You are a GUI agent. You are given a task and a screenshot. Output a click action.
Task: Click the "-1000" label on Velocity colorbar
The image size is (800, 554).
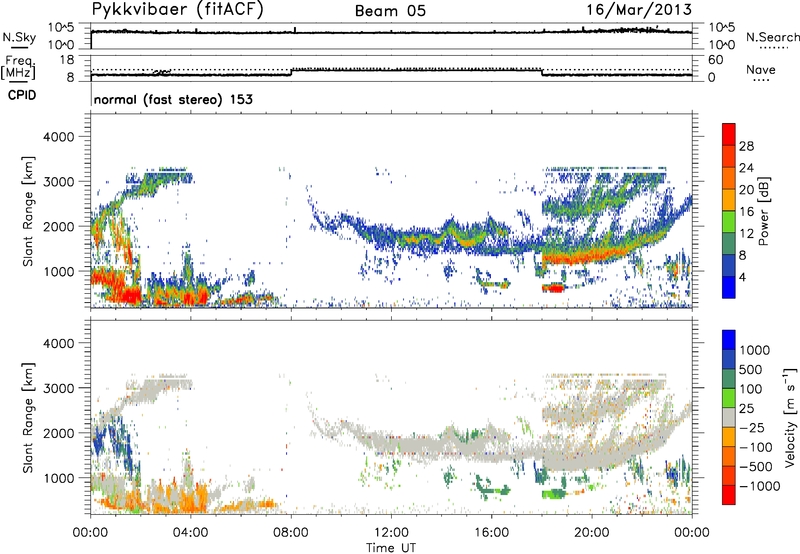(x=759, y=486)
